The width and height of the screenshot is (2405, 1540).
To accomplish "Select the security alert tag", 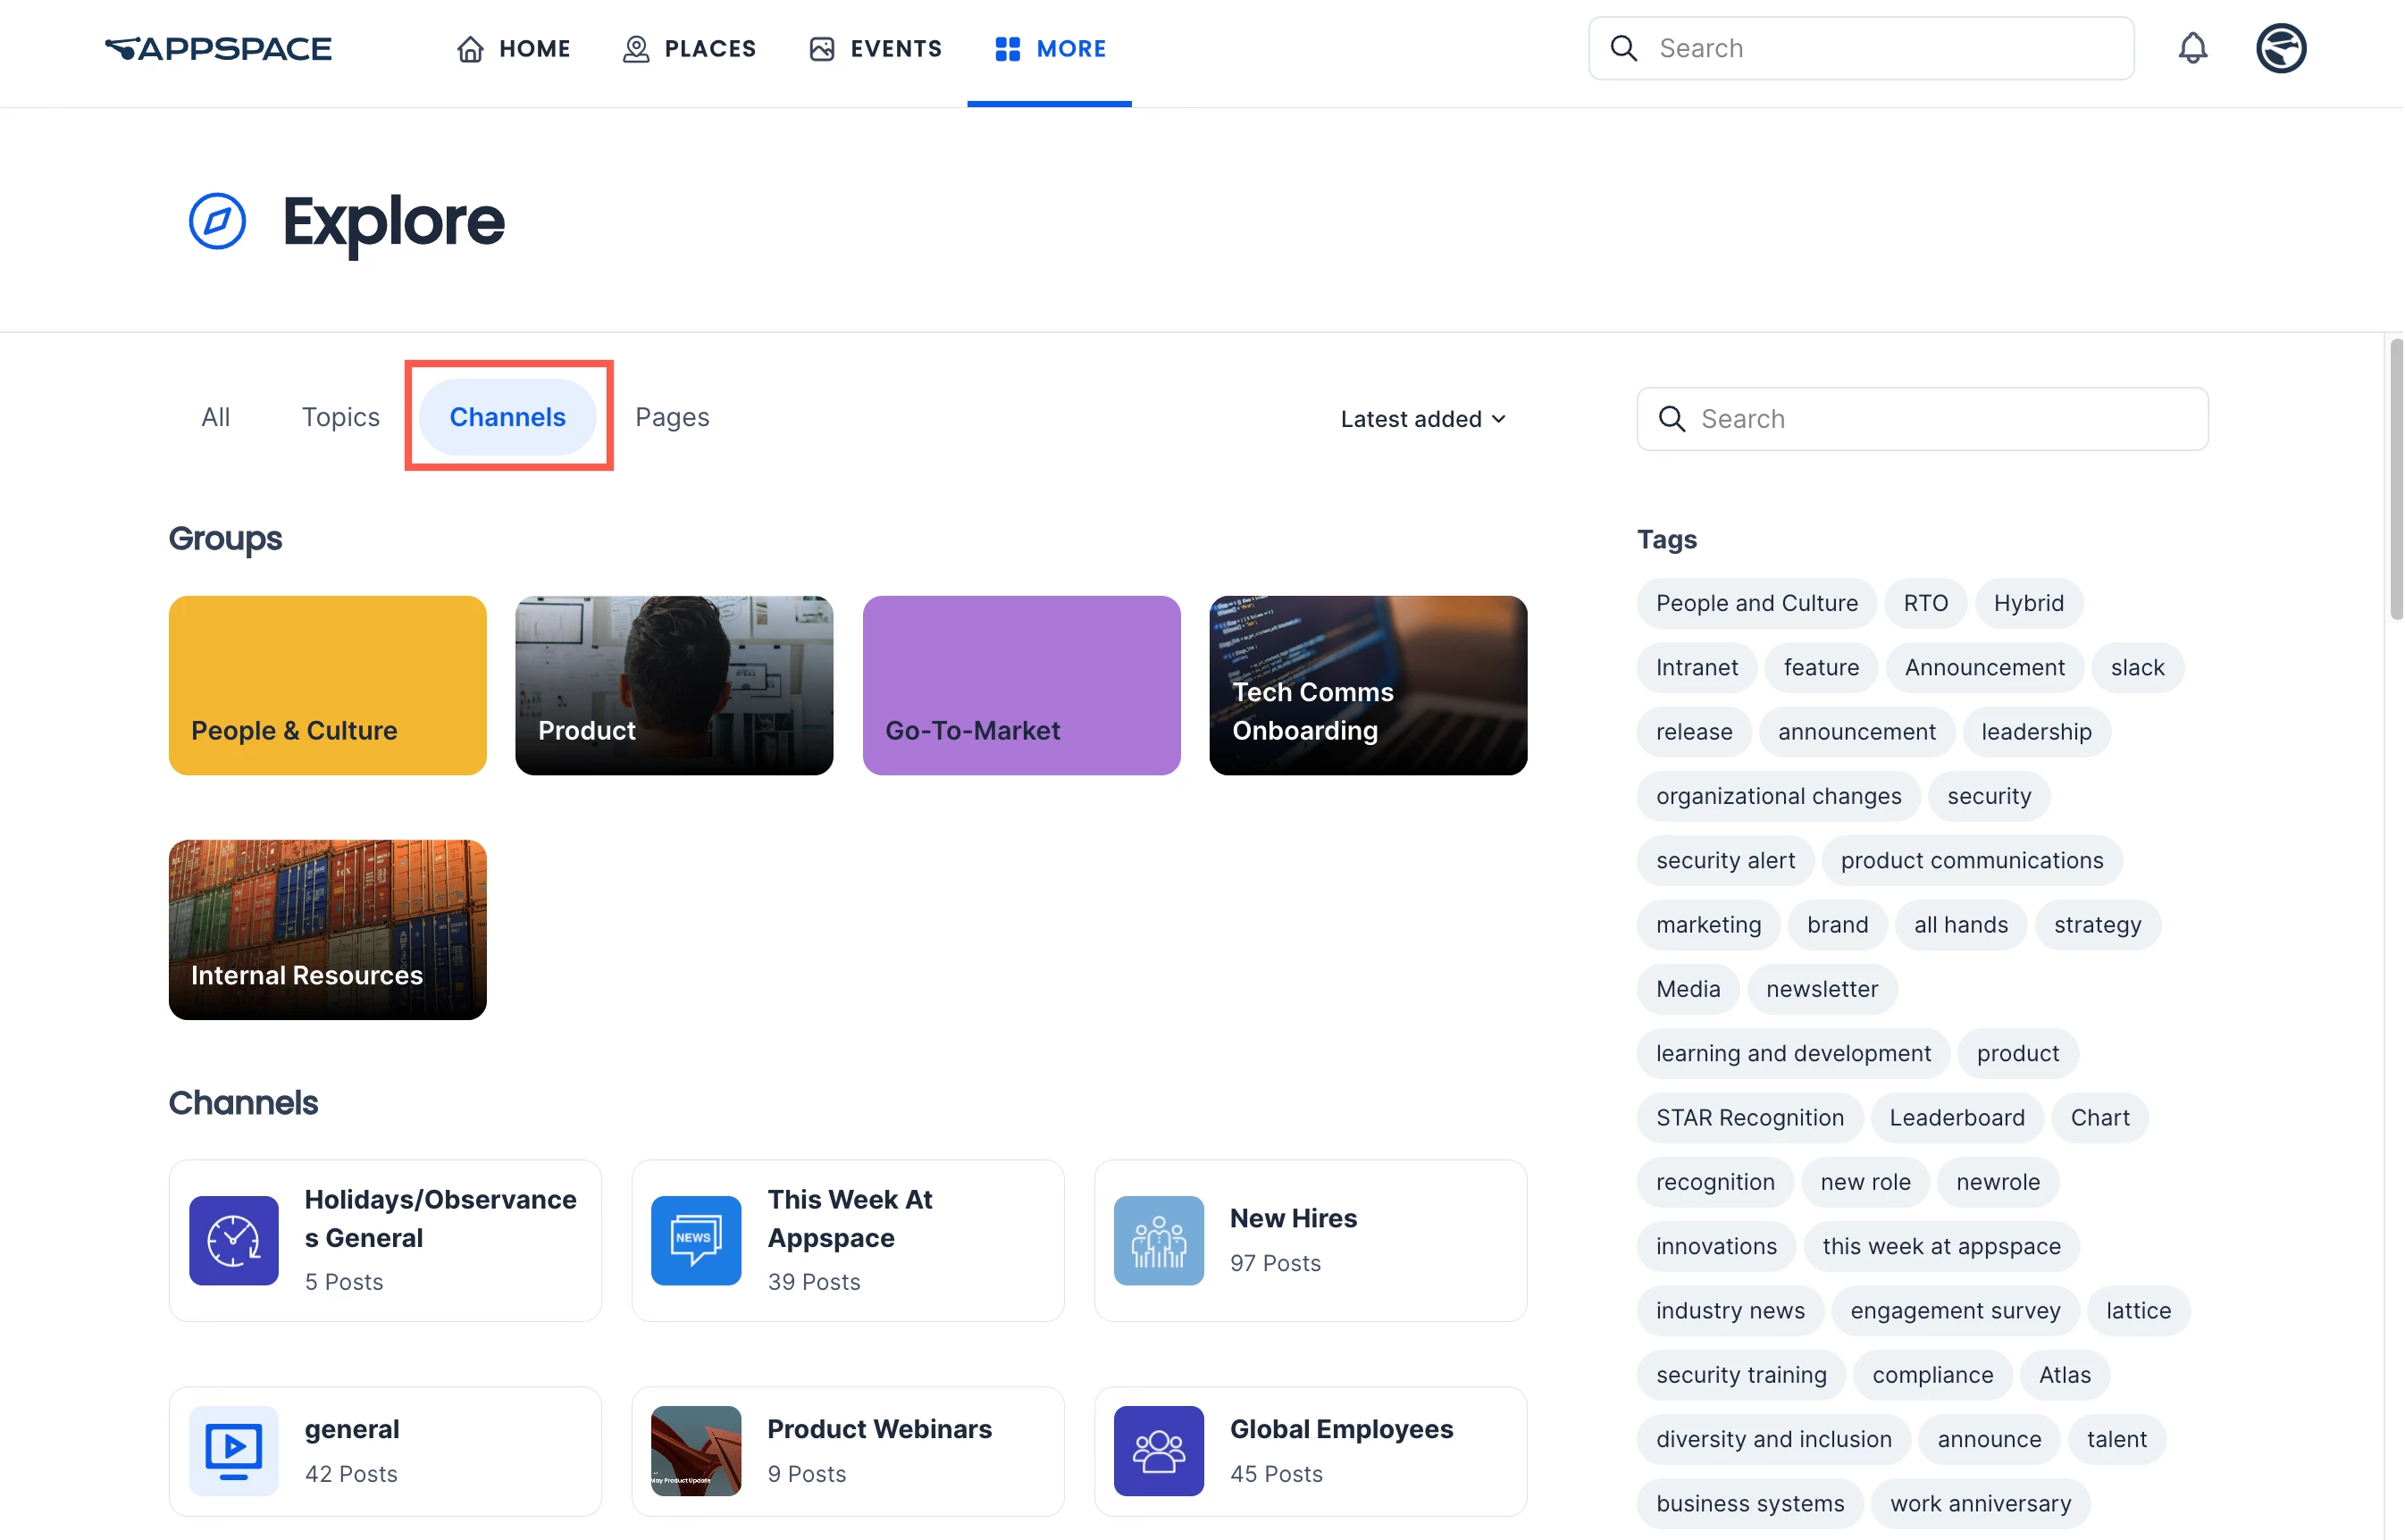I will pyautogui.click(x=1725, y=860).
